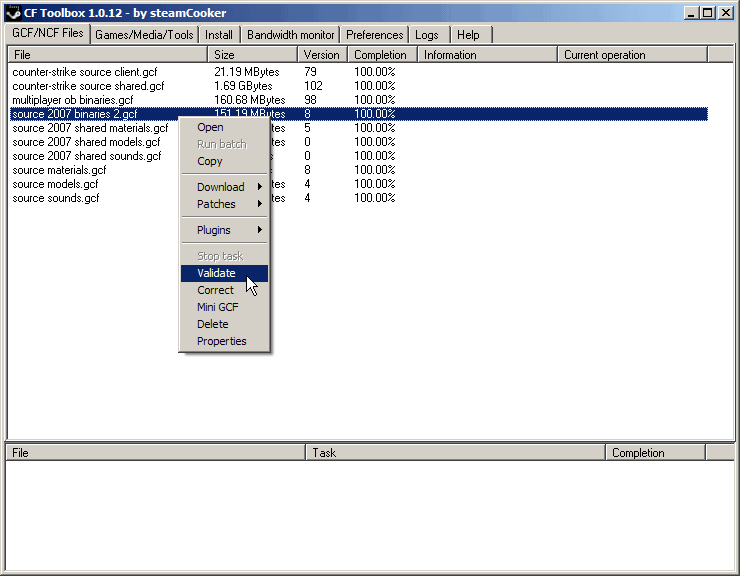Select source sounds.gcf
This screenshot has width=740, height=576.
click(x=56, y=198)
